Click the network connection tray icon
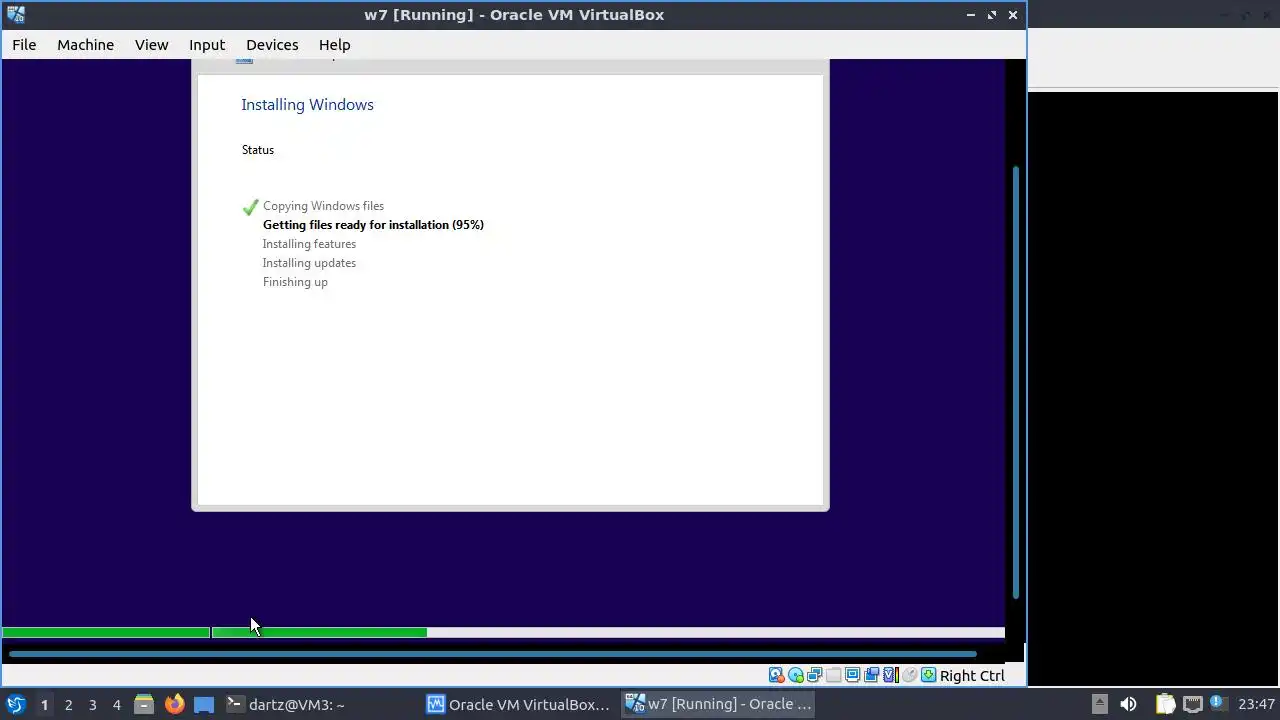The height and width of the screenshot is (720, 1280). pos(1192,704)
